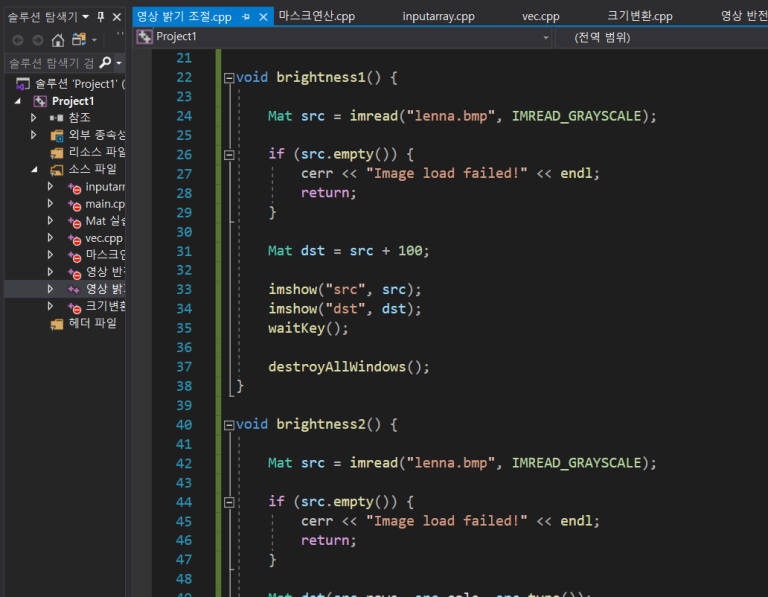Collapse the 소스 파일 folder

tap(34, 169)
